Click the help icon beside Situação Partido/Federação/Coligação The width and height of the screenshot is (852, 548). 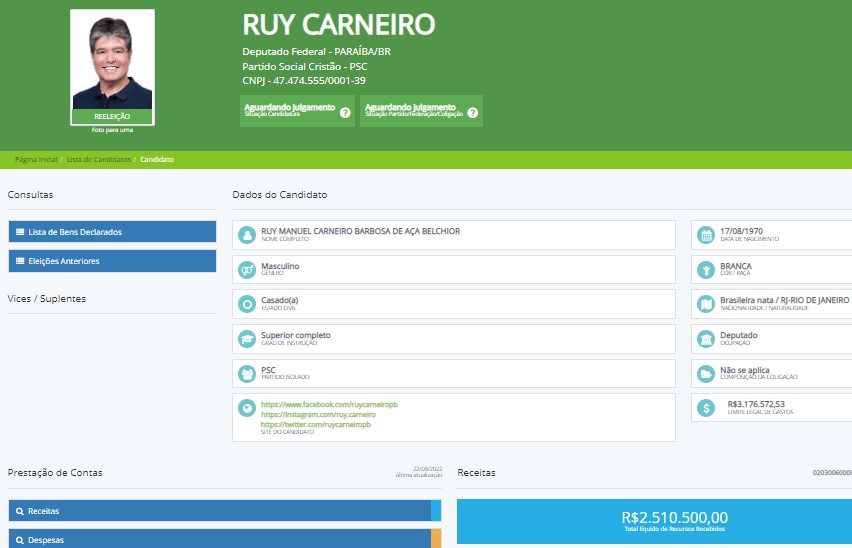473,113
